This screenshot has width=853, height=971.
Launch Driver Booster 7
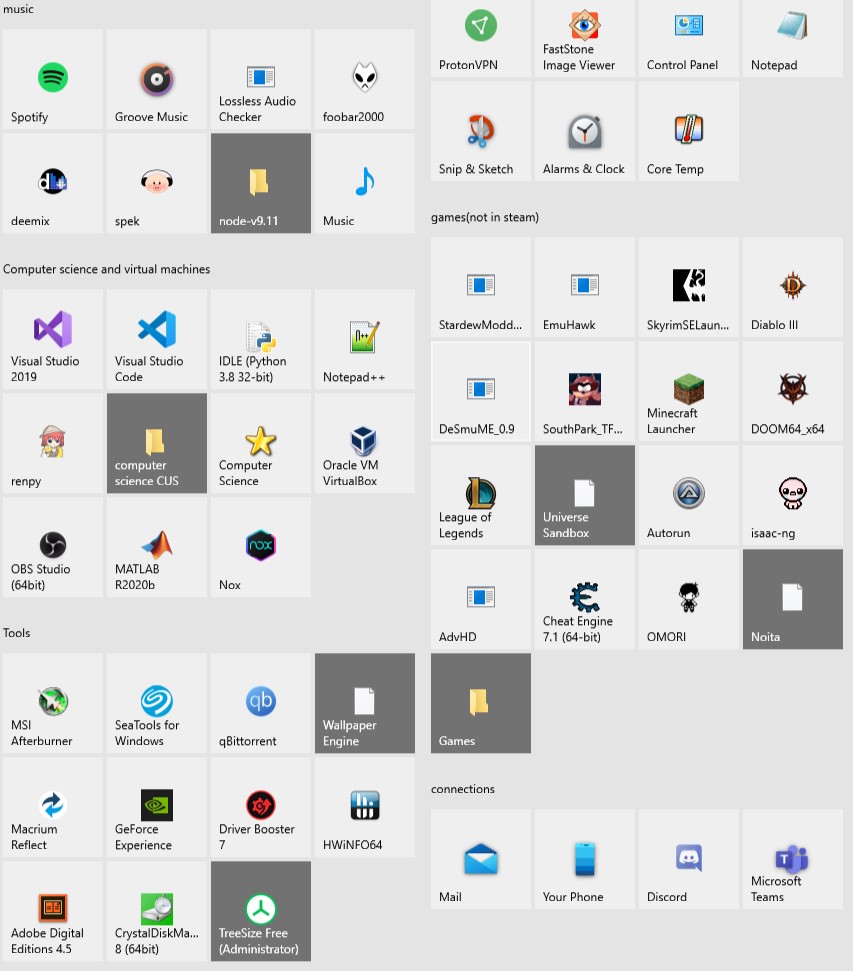[x=261, y=808]
